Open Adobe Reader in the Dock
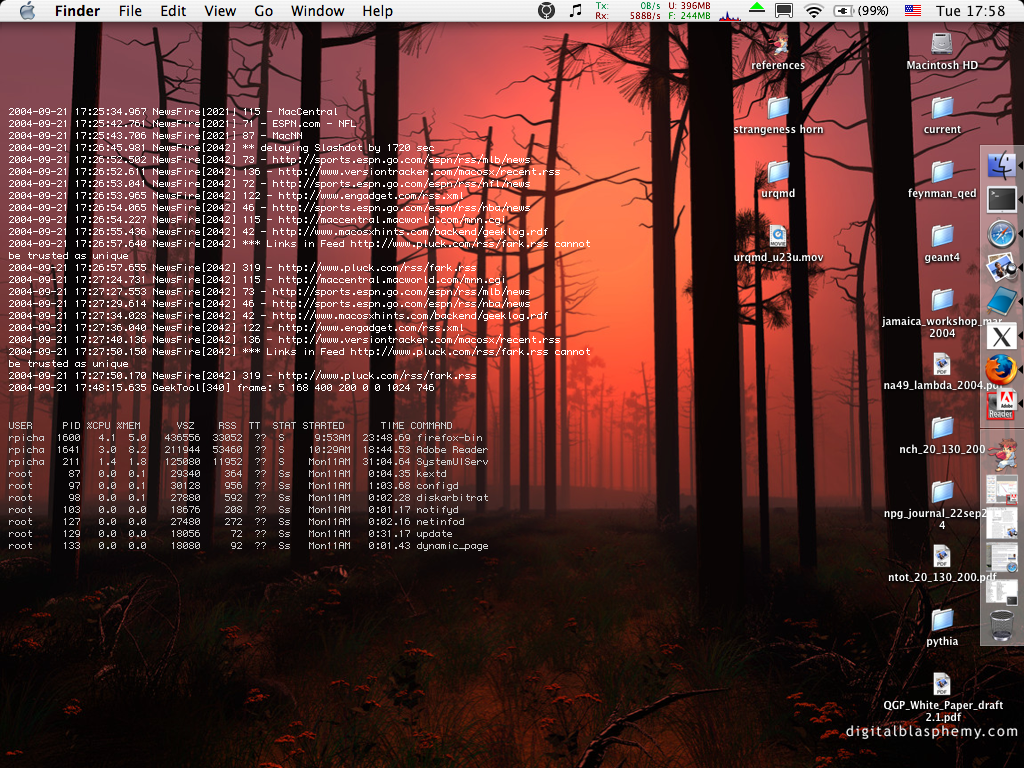Screen dimensions: 1024x768 click(x=1001, y=403)
